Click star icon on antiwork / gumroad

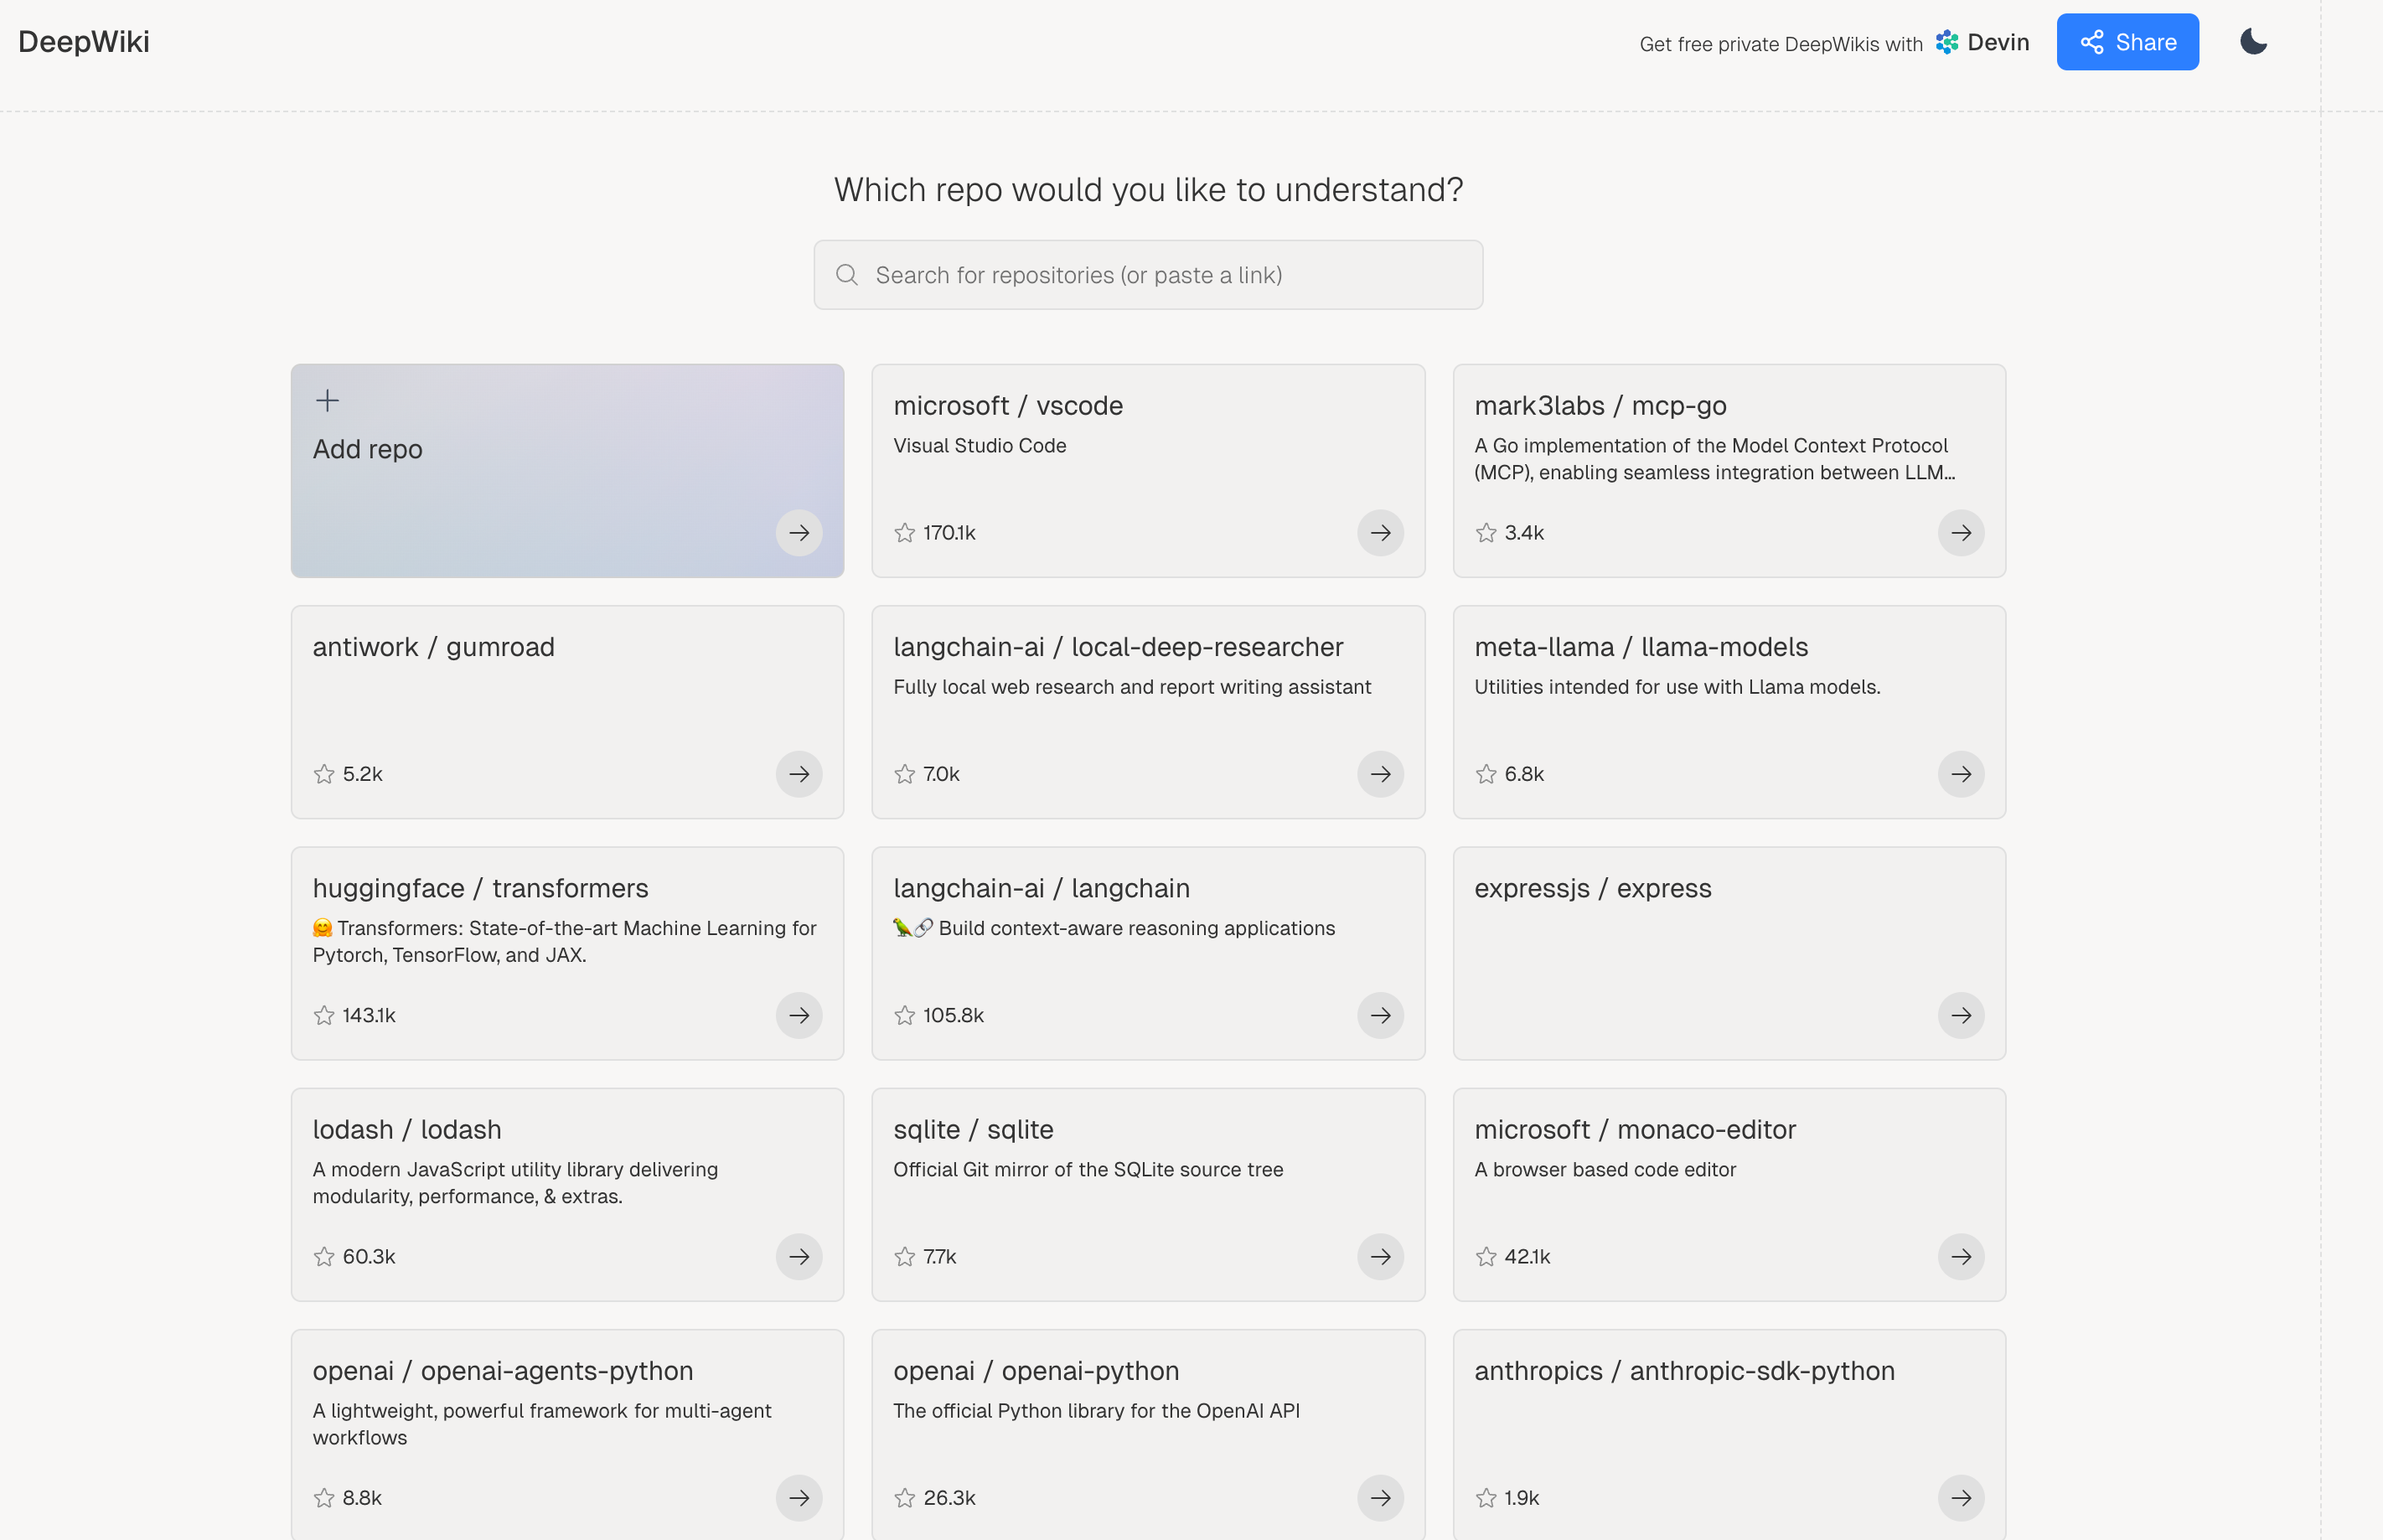[324, 774]
